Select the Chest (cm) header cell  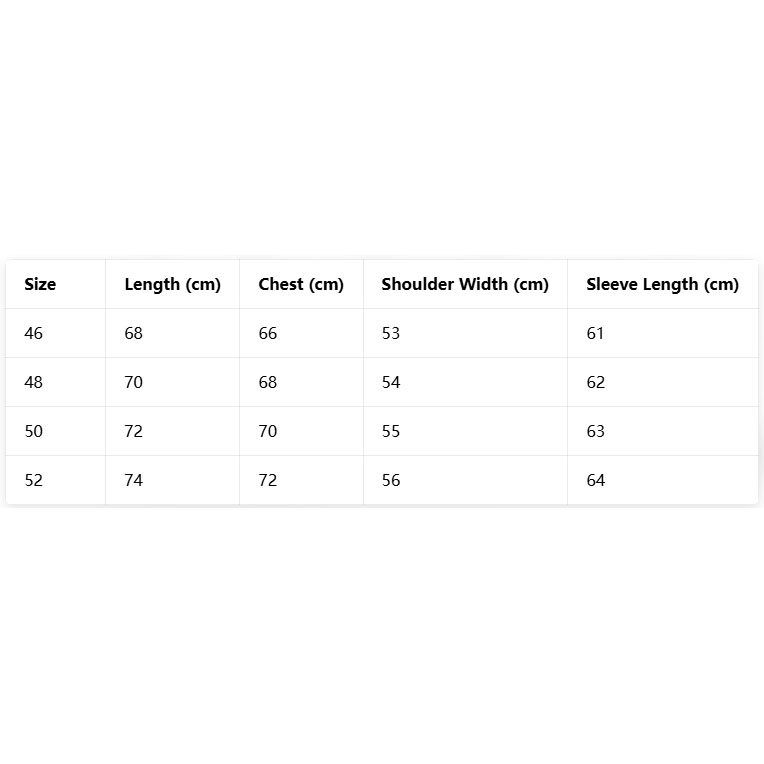pos(301,284)
